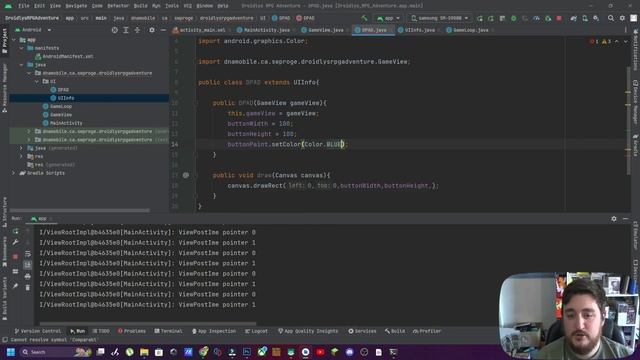This screenshot has height=360, width=640.
Task: Open IDE settings gear in top toolbar
Action: 622,18
